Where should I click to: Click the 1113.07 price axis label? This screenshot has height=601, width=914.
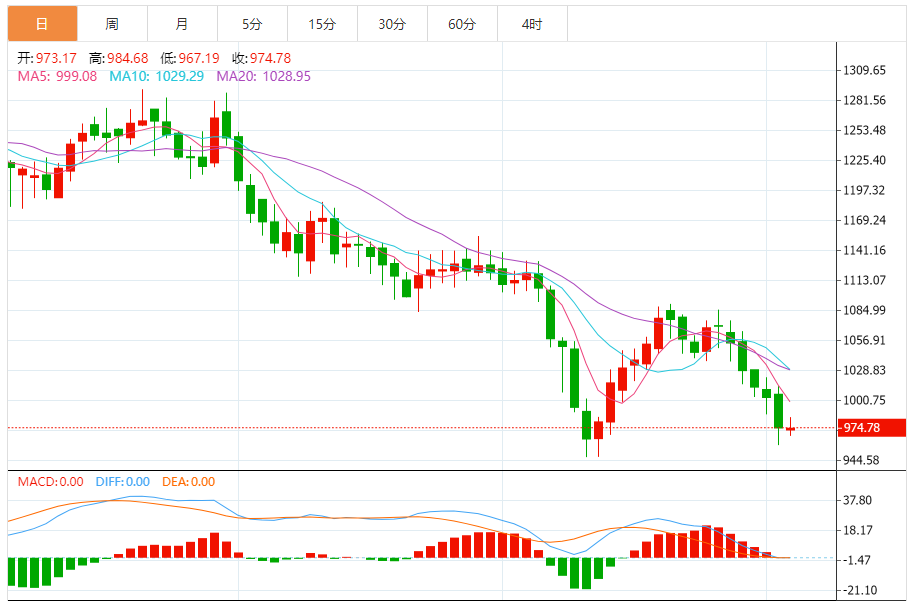864,280
